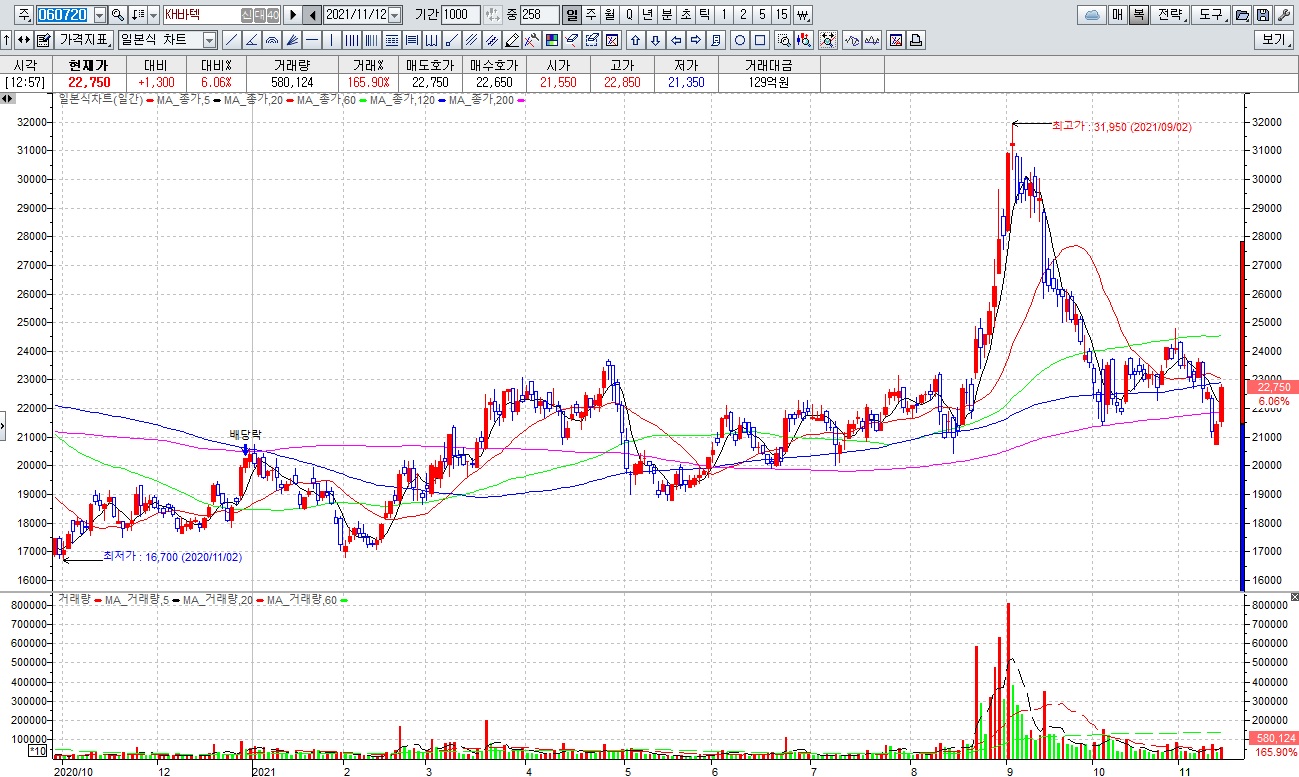The image size is (1299, 777).
Task: Open the sort list dropdown arrow
Action: tap(153, 15)
